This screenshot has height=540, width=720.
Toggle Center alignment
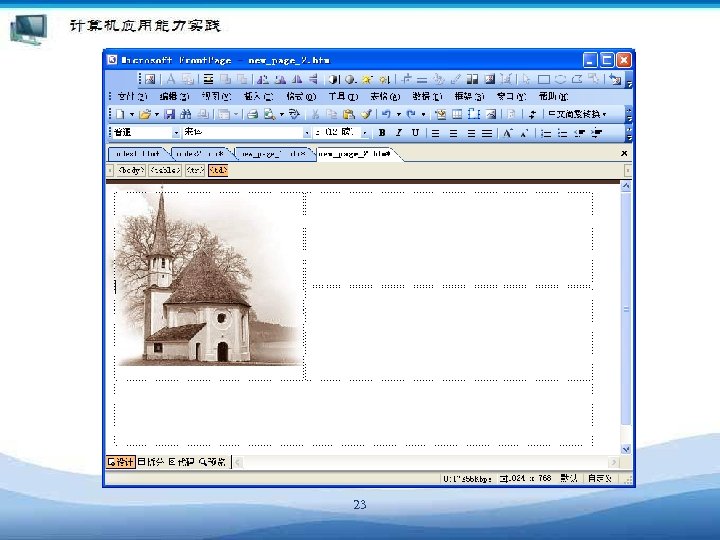(454, 133)
